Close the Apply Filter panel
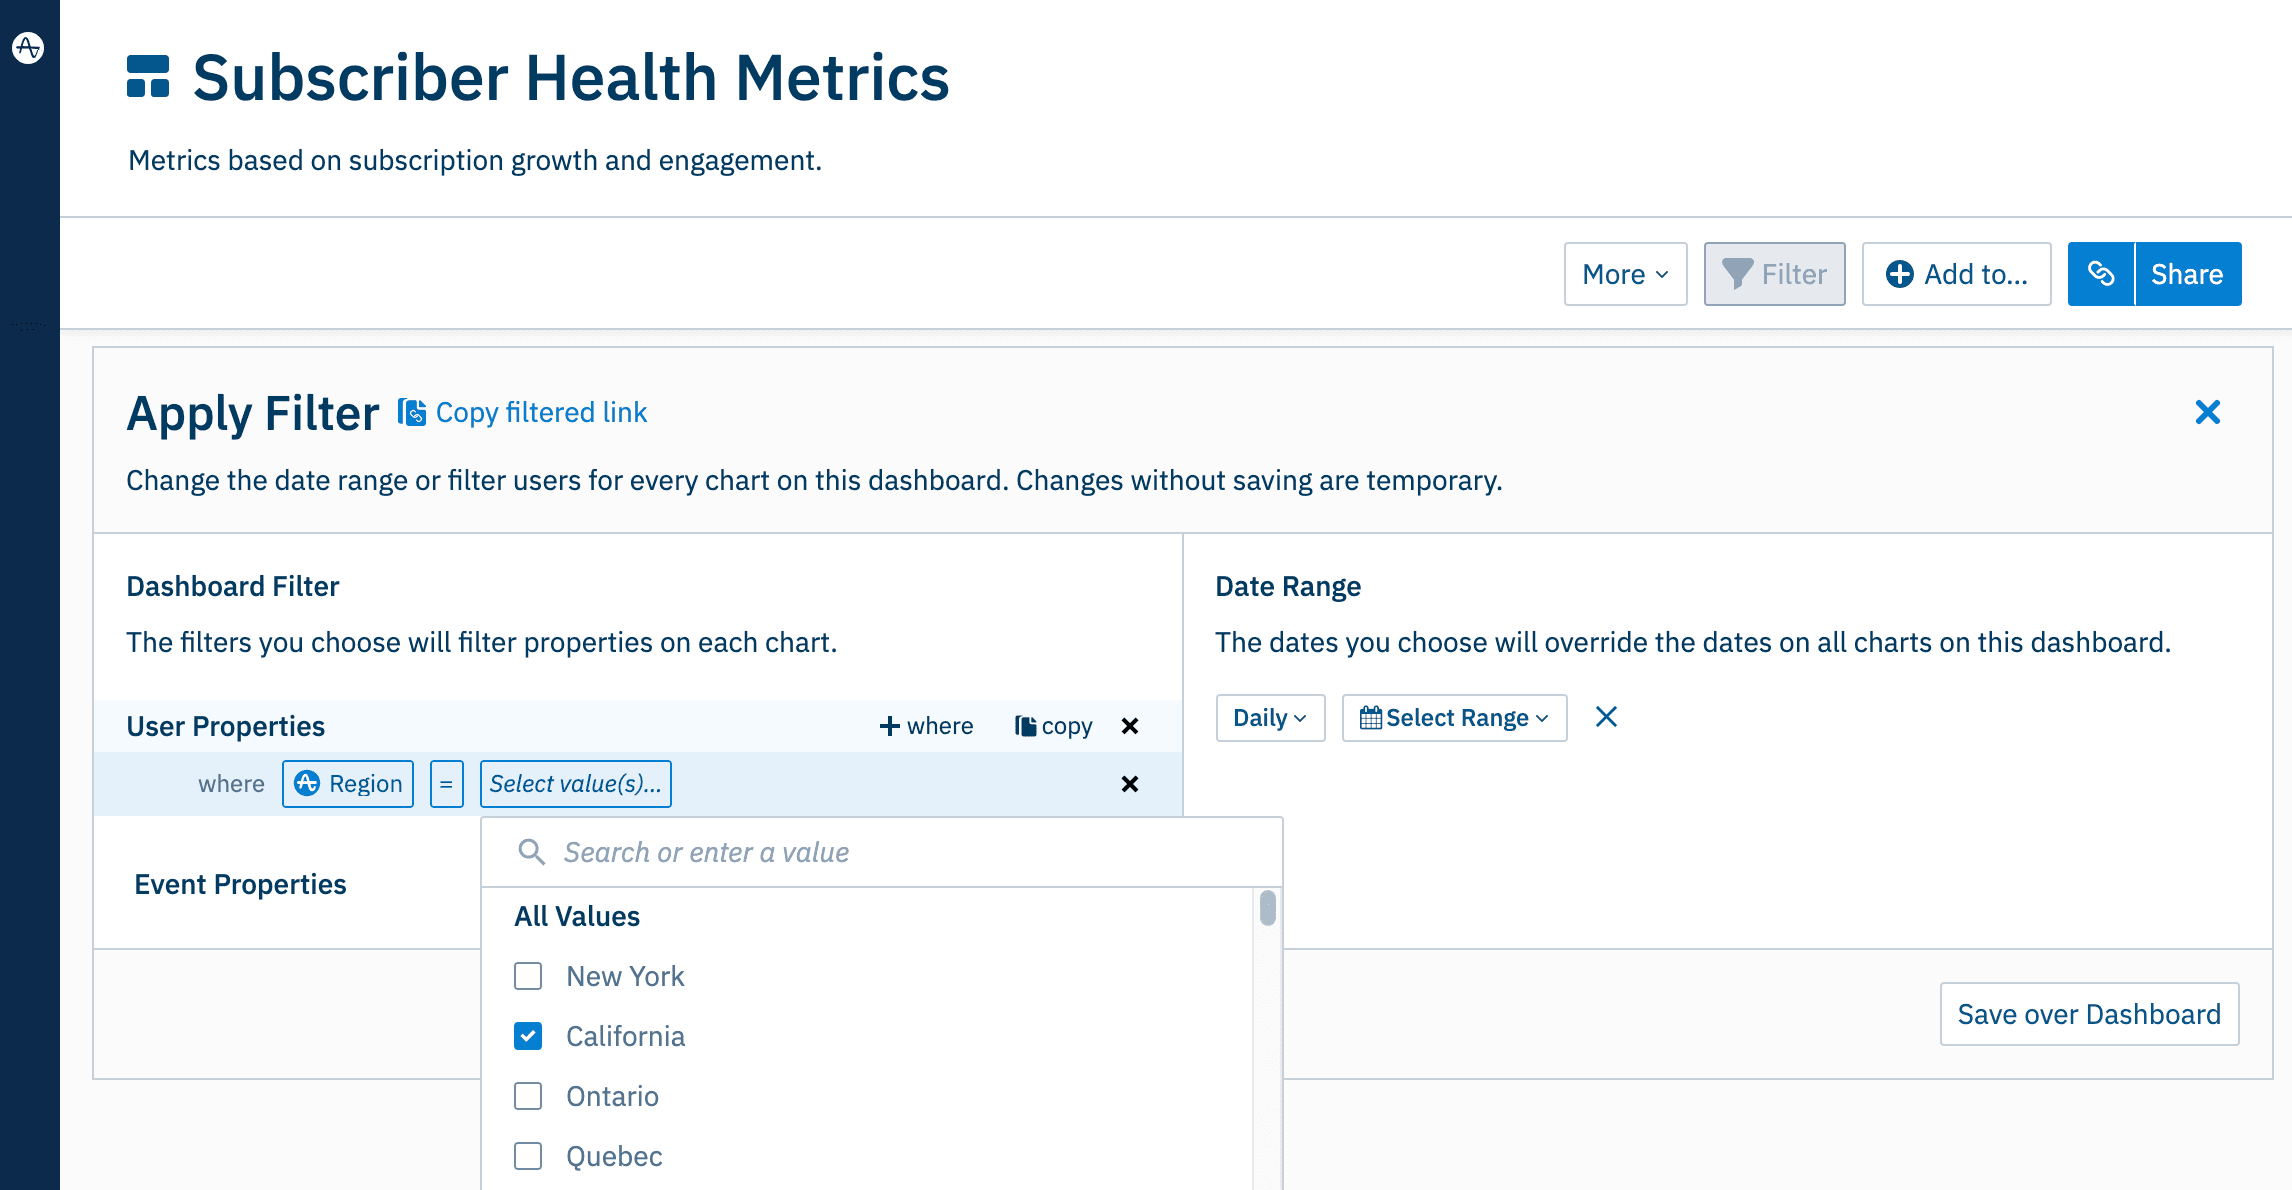 2207,412
